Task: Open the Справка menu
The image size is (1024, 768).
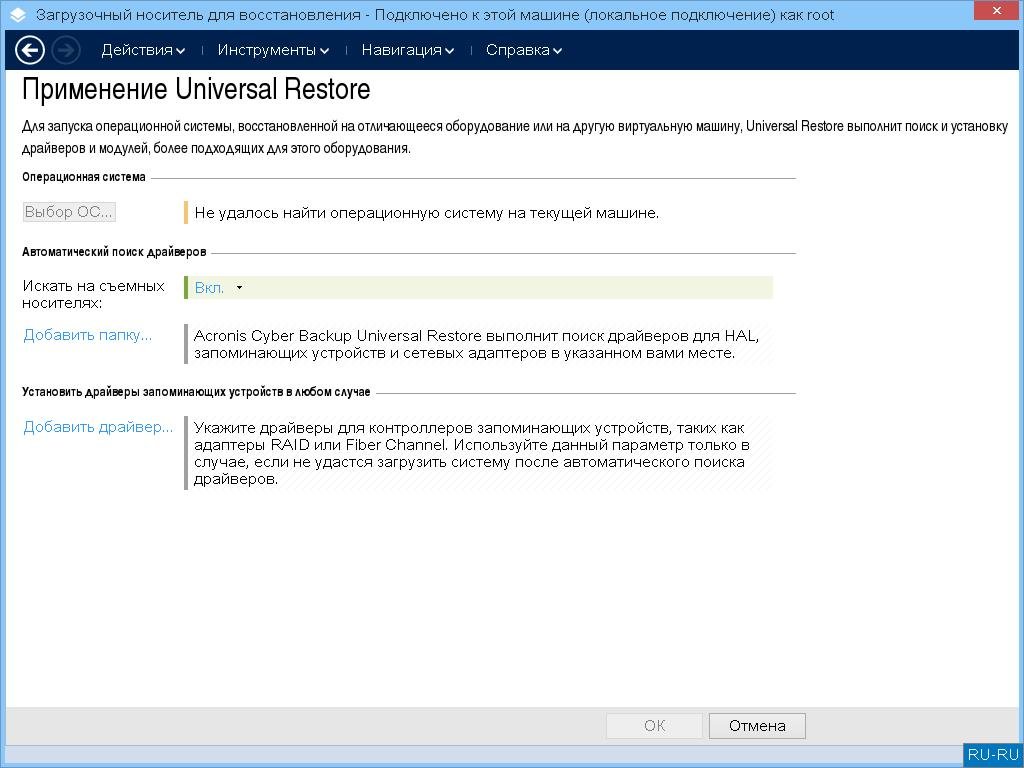Action: tap(524, 50)
